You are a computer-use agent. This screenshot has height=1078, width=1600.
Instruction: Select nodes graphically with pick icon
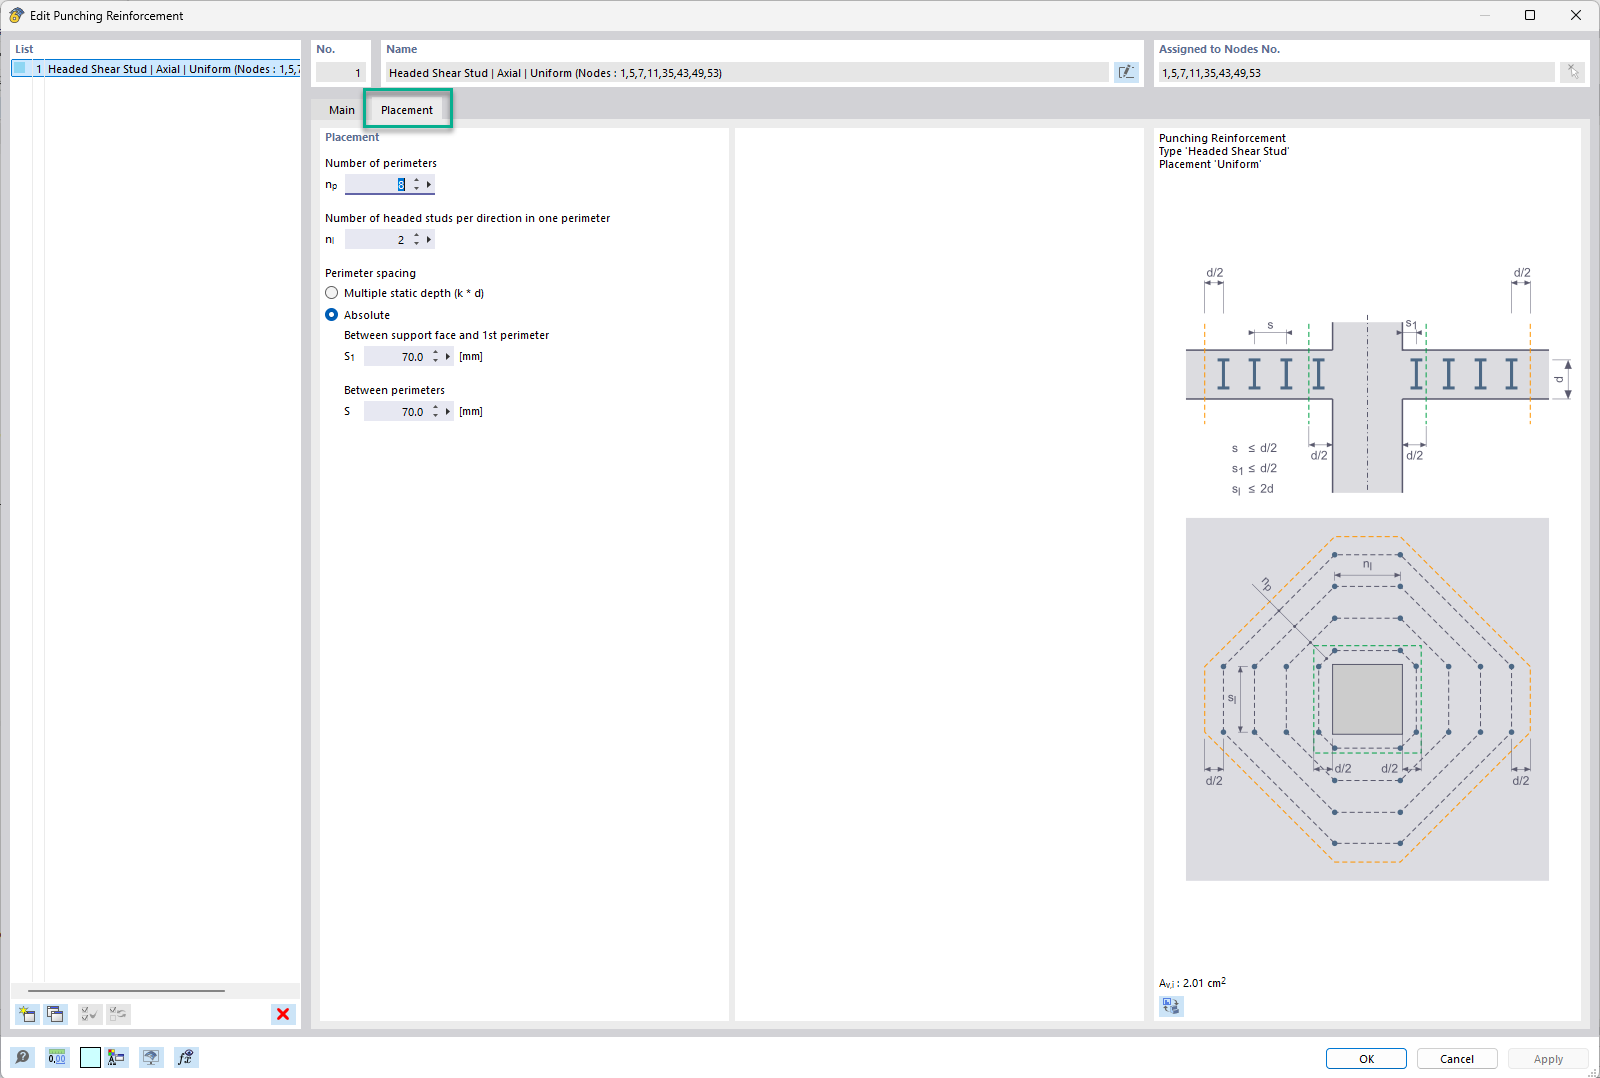[1573, 71]
